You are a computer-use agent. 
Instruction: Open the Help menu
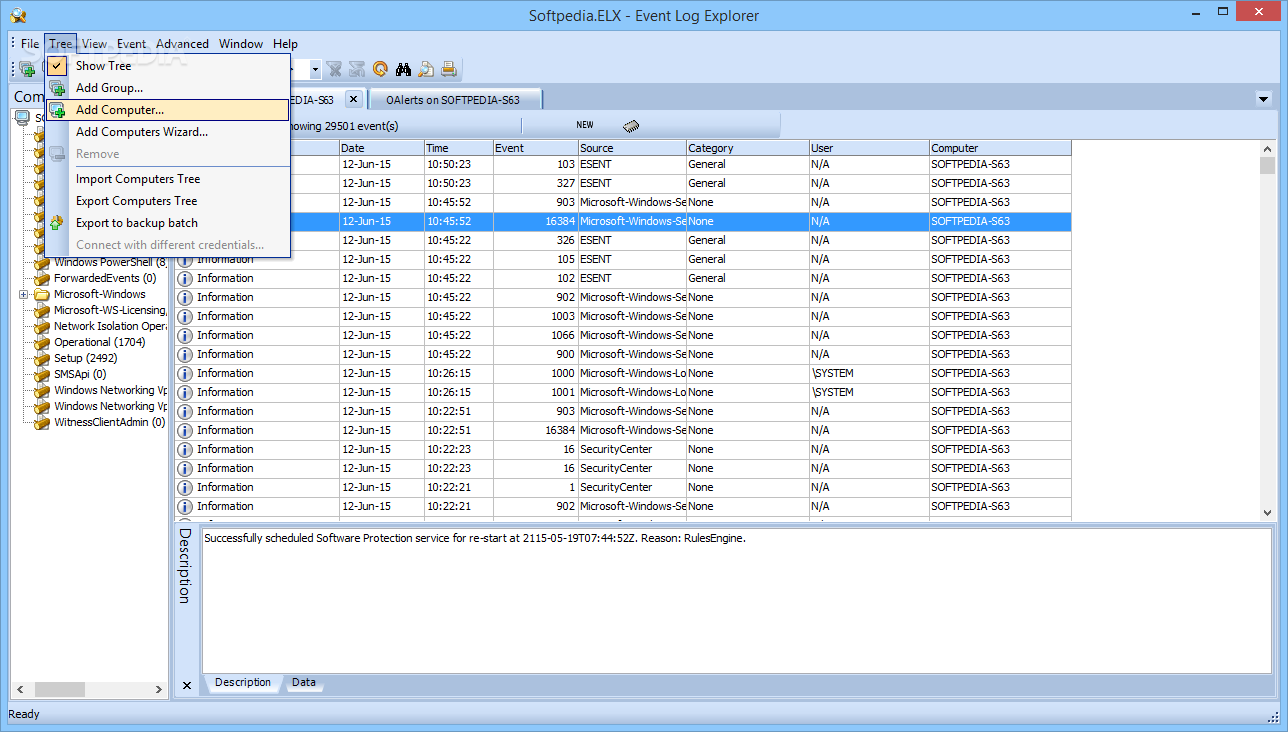coord(286,44)
